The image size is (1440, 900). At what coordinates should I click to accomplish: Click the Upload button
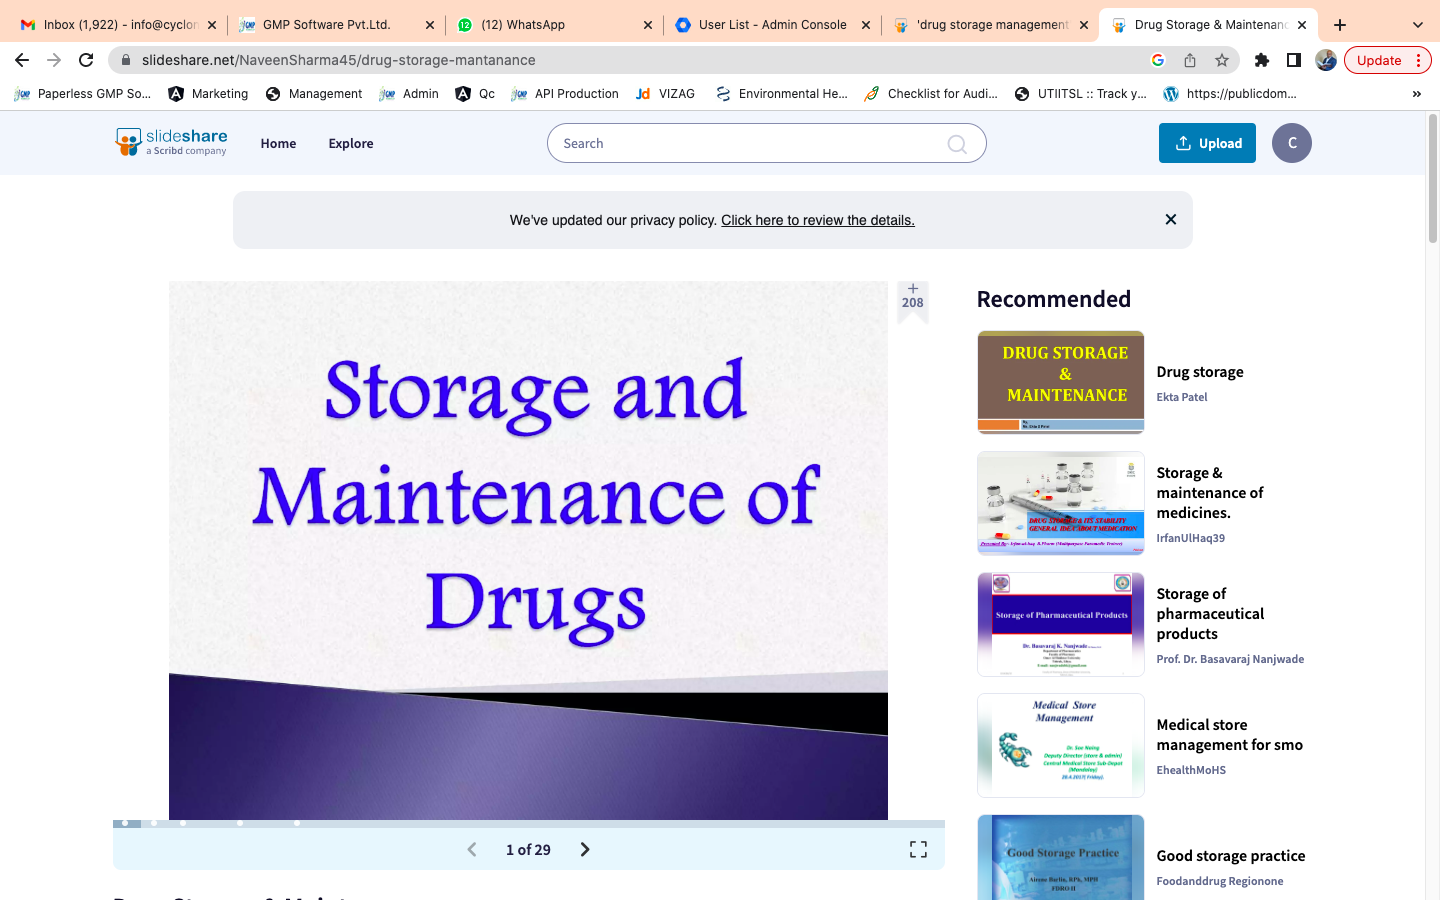(x=1207, y=143)
